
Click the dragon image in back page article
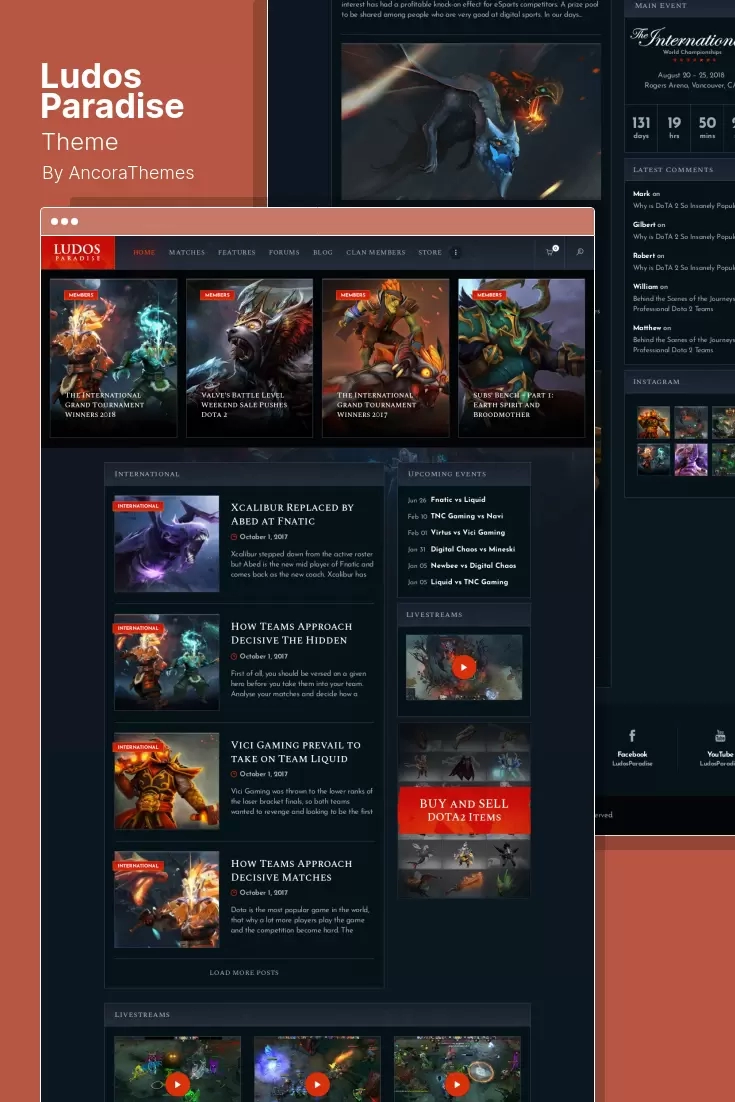coord(471,122)
